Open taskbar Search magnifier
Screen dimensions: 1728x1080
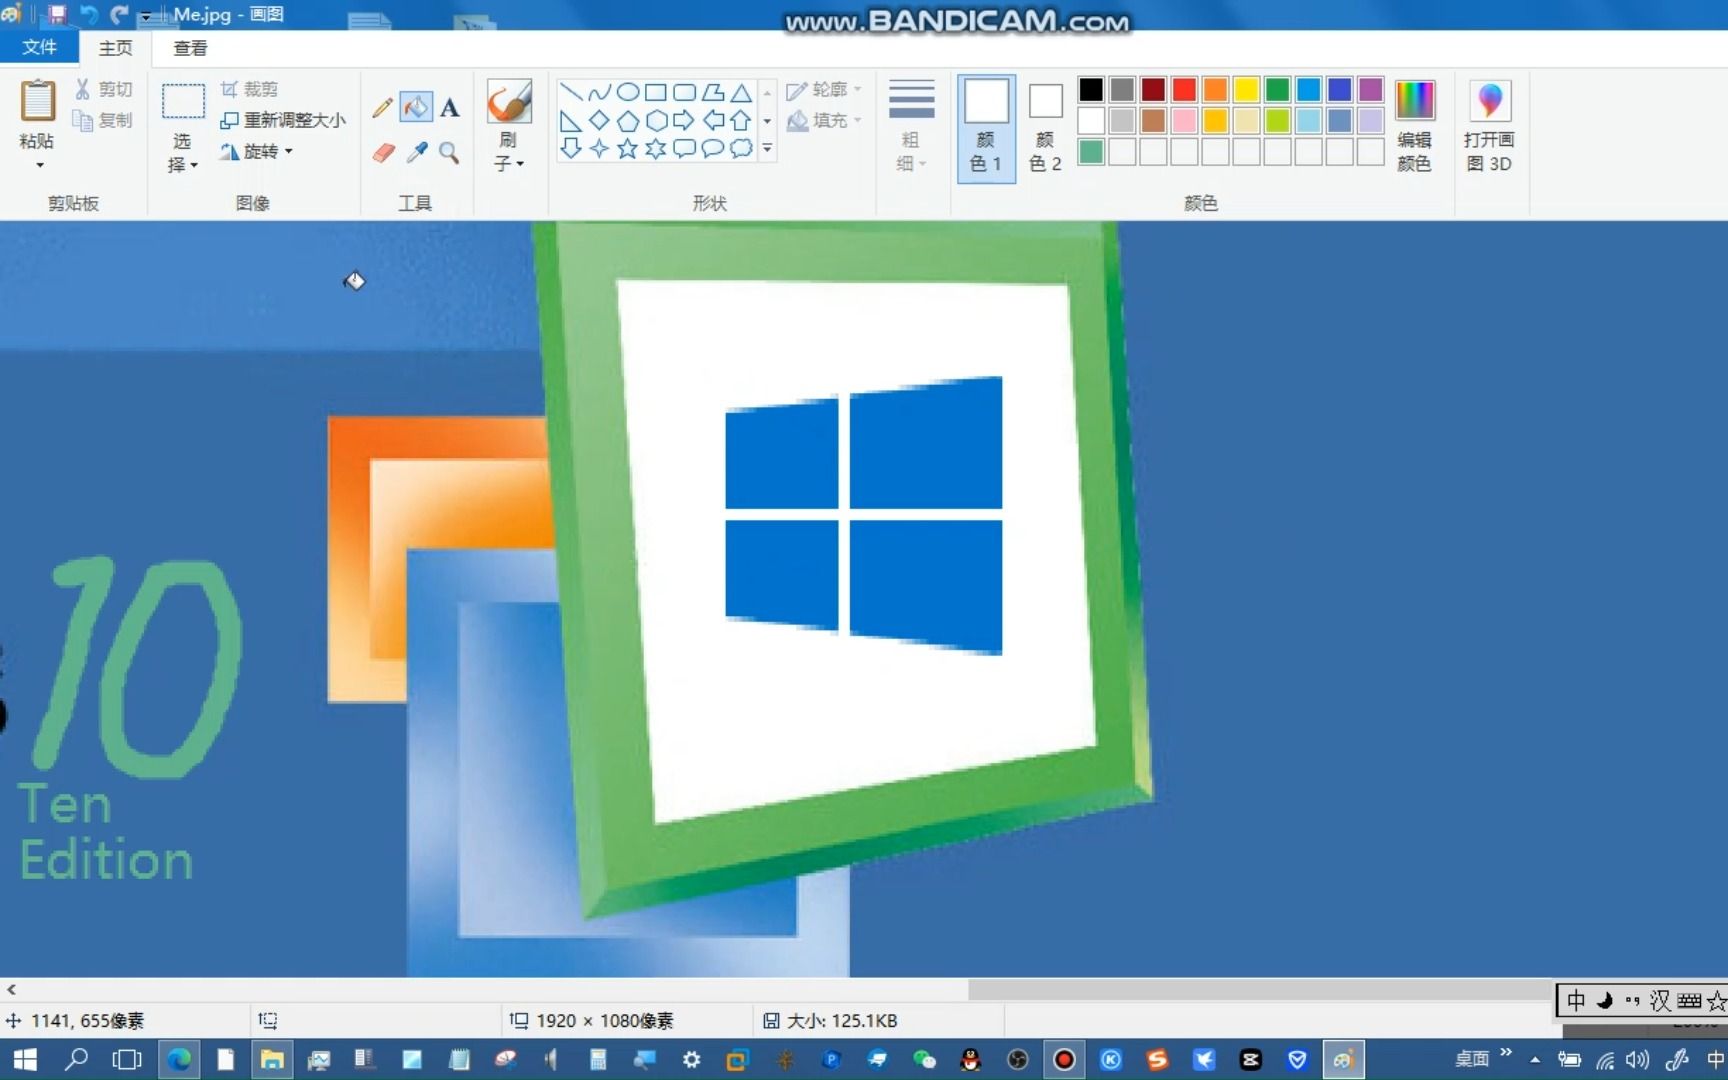coord(76,1059)
